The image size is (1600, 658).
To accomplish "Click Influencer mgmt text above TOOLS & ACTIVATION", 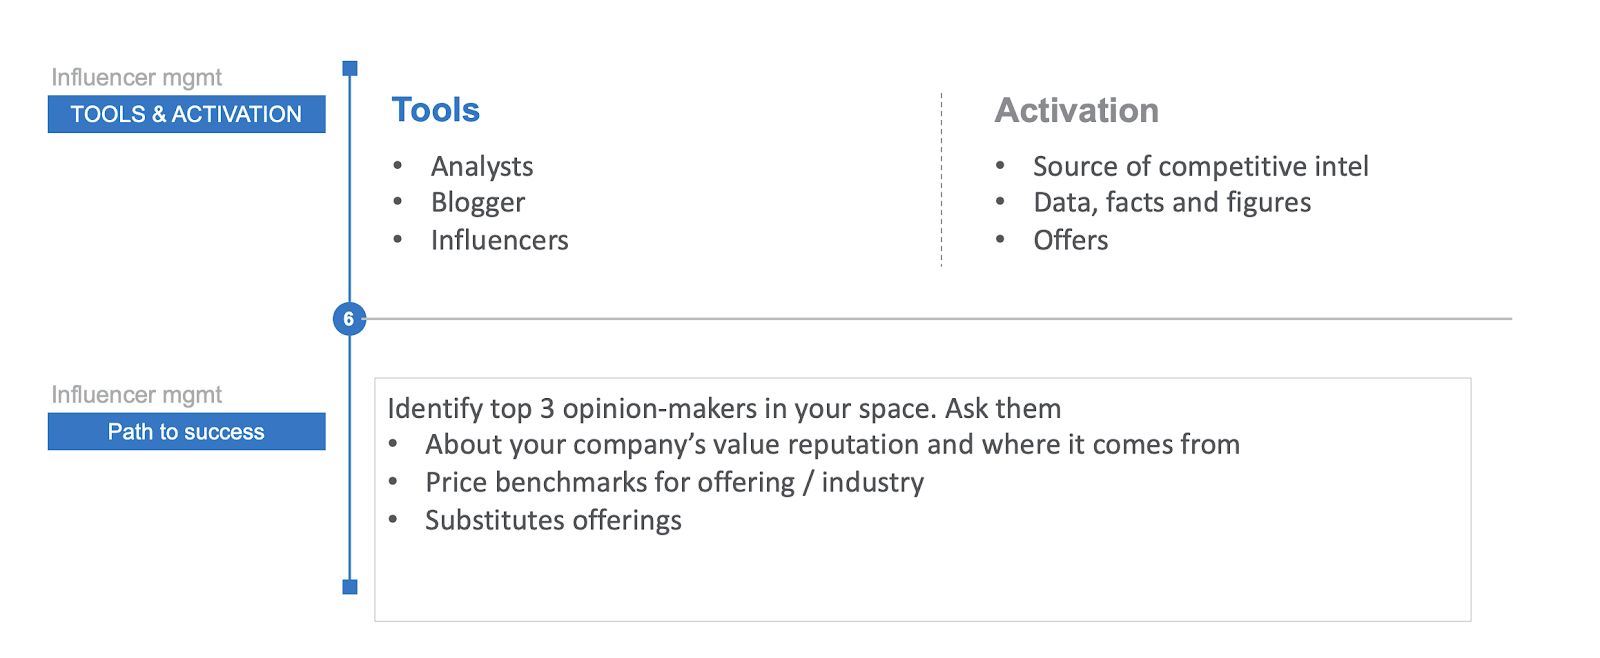I will coord(137,78).
